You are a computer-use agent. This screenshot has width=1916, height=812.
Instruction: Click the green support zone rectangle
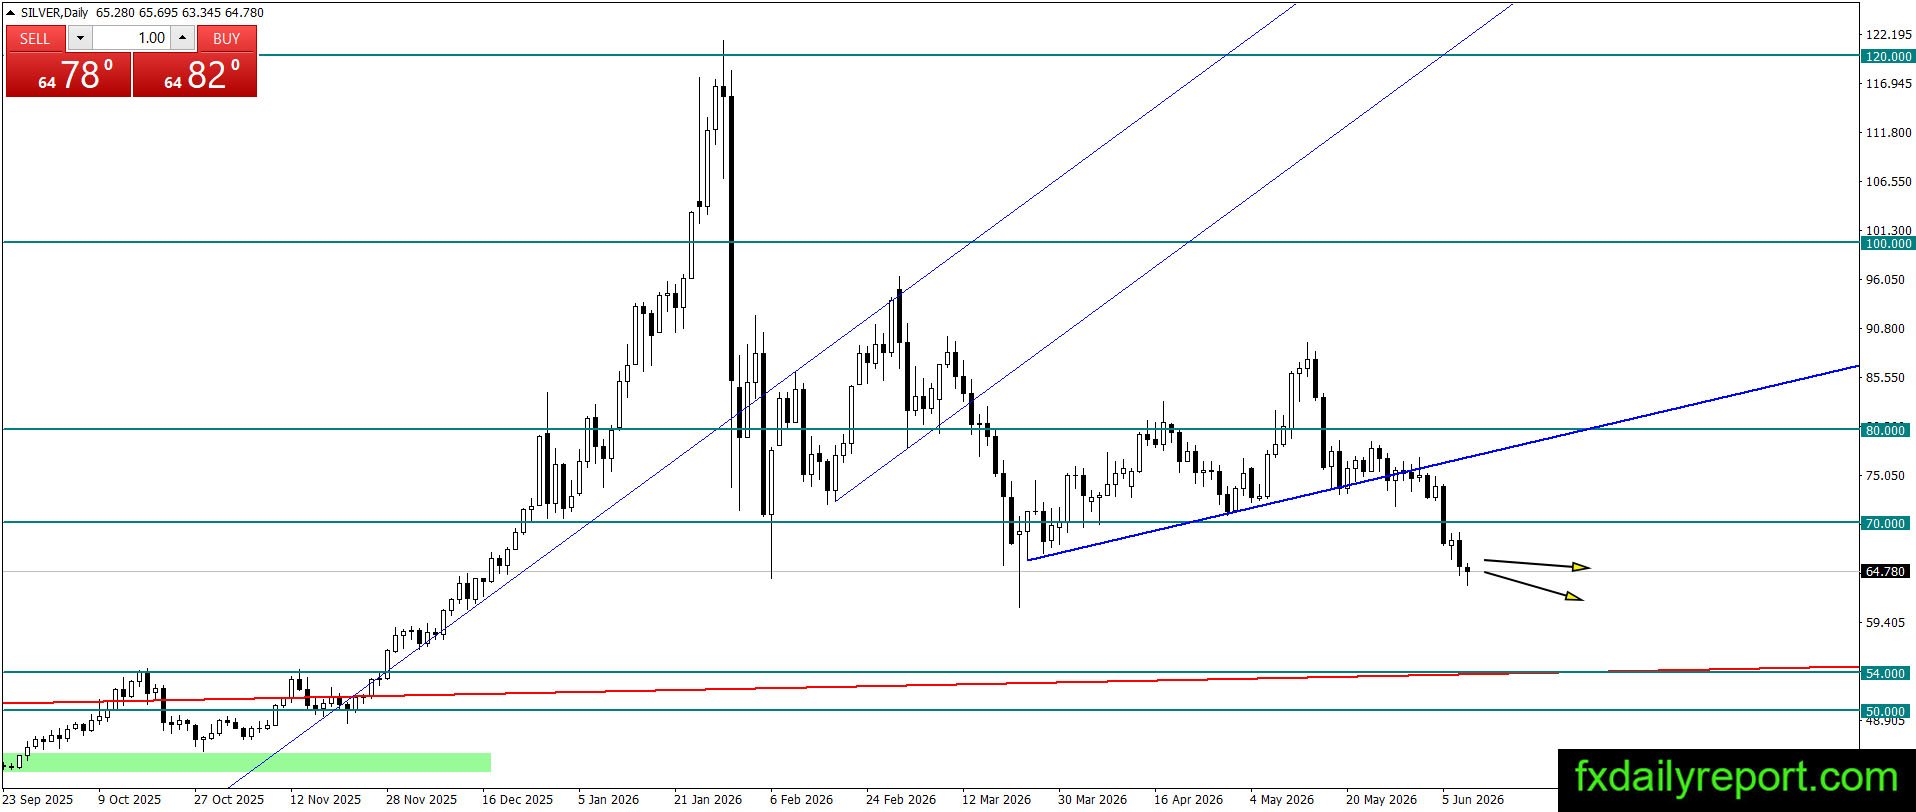[x=247, y=762]
